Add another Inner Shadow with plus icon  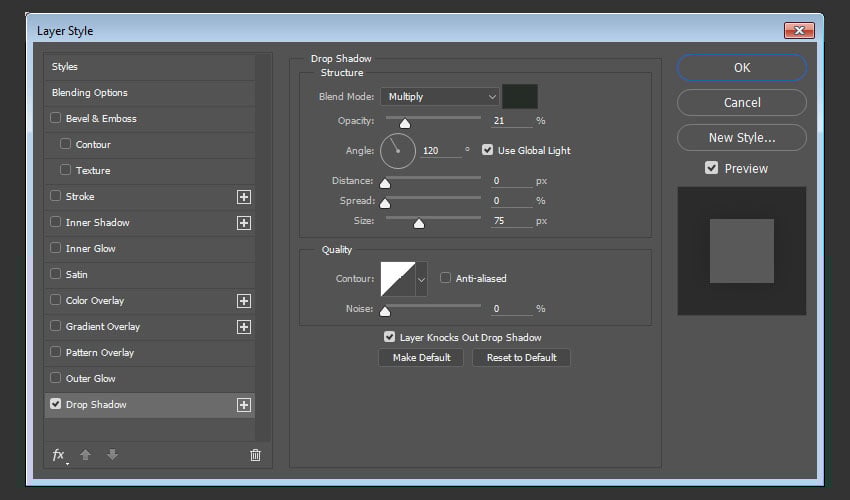click(243, 223)
